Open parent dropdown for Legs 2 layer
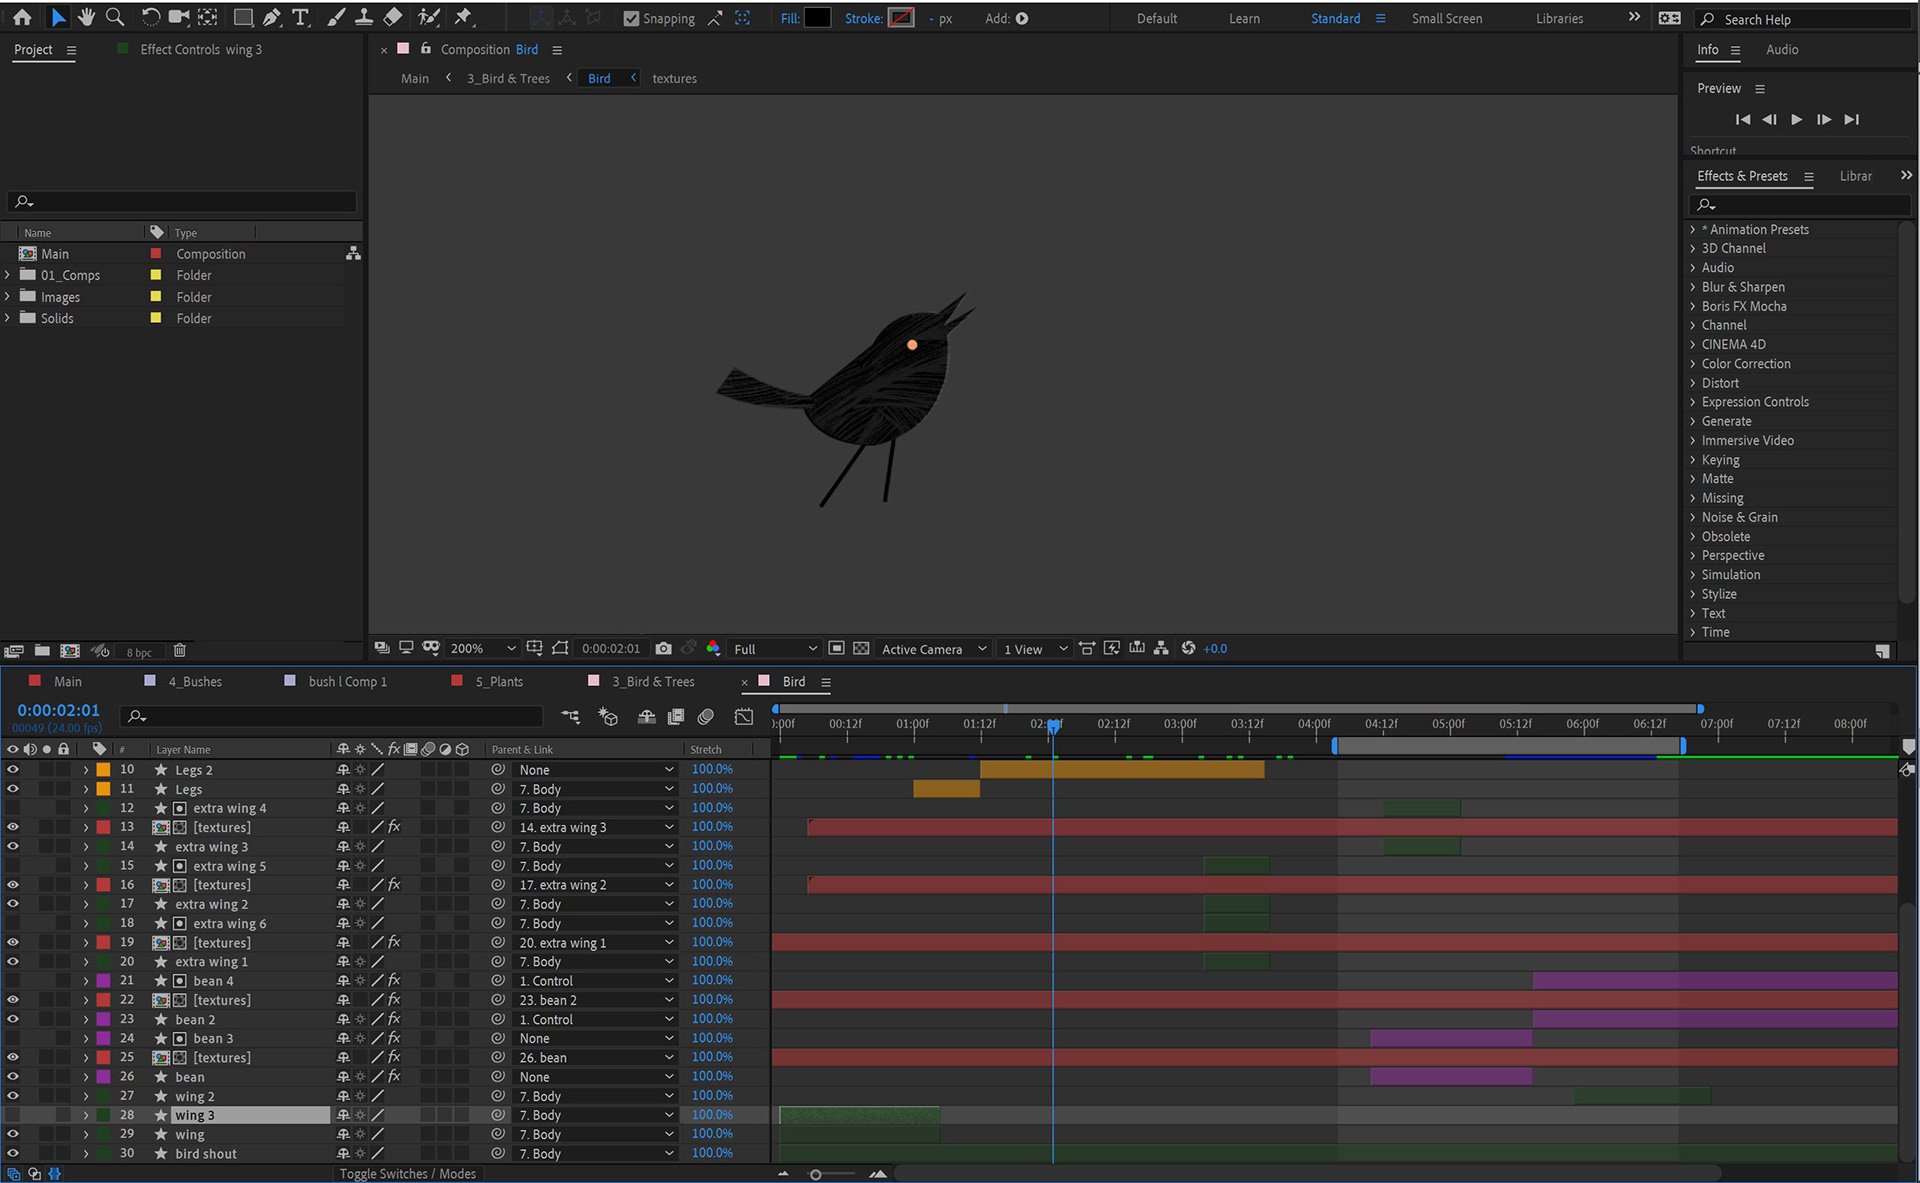 click(x=596, y=770)
